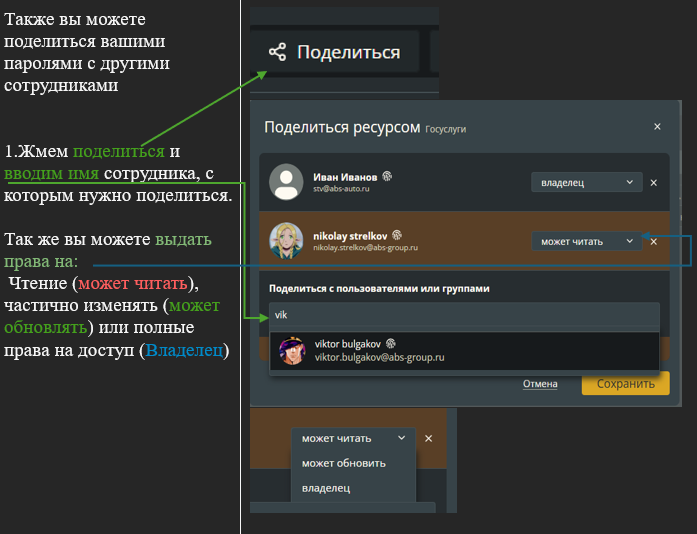The height and width of the screenshot is (534, 697).
Task: Click Иван Иванов's avatar
Action: coord(286,181)
